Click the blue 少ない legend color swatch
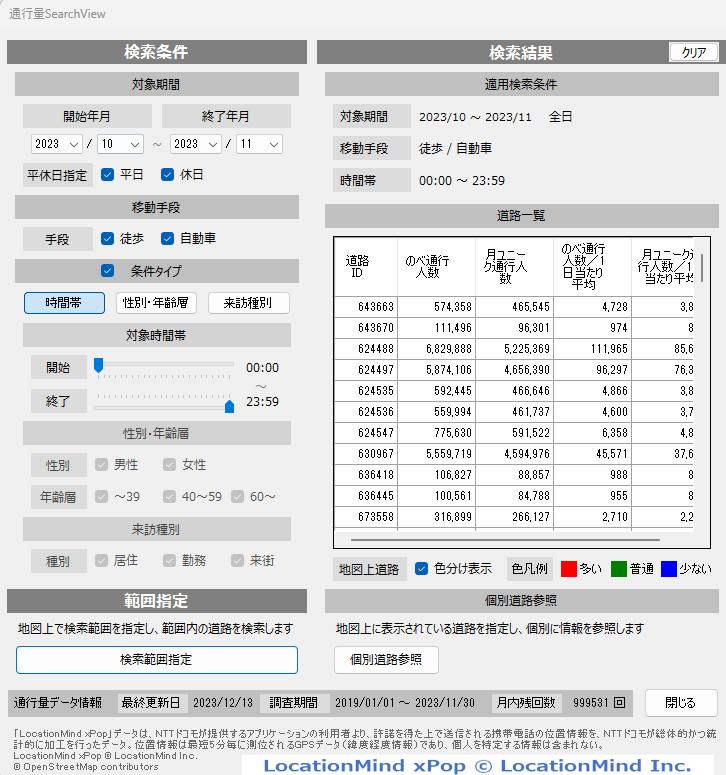 (x=669, y=569)
